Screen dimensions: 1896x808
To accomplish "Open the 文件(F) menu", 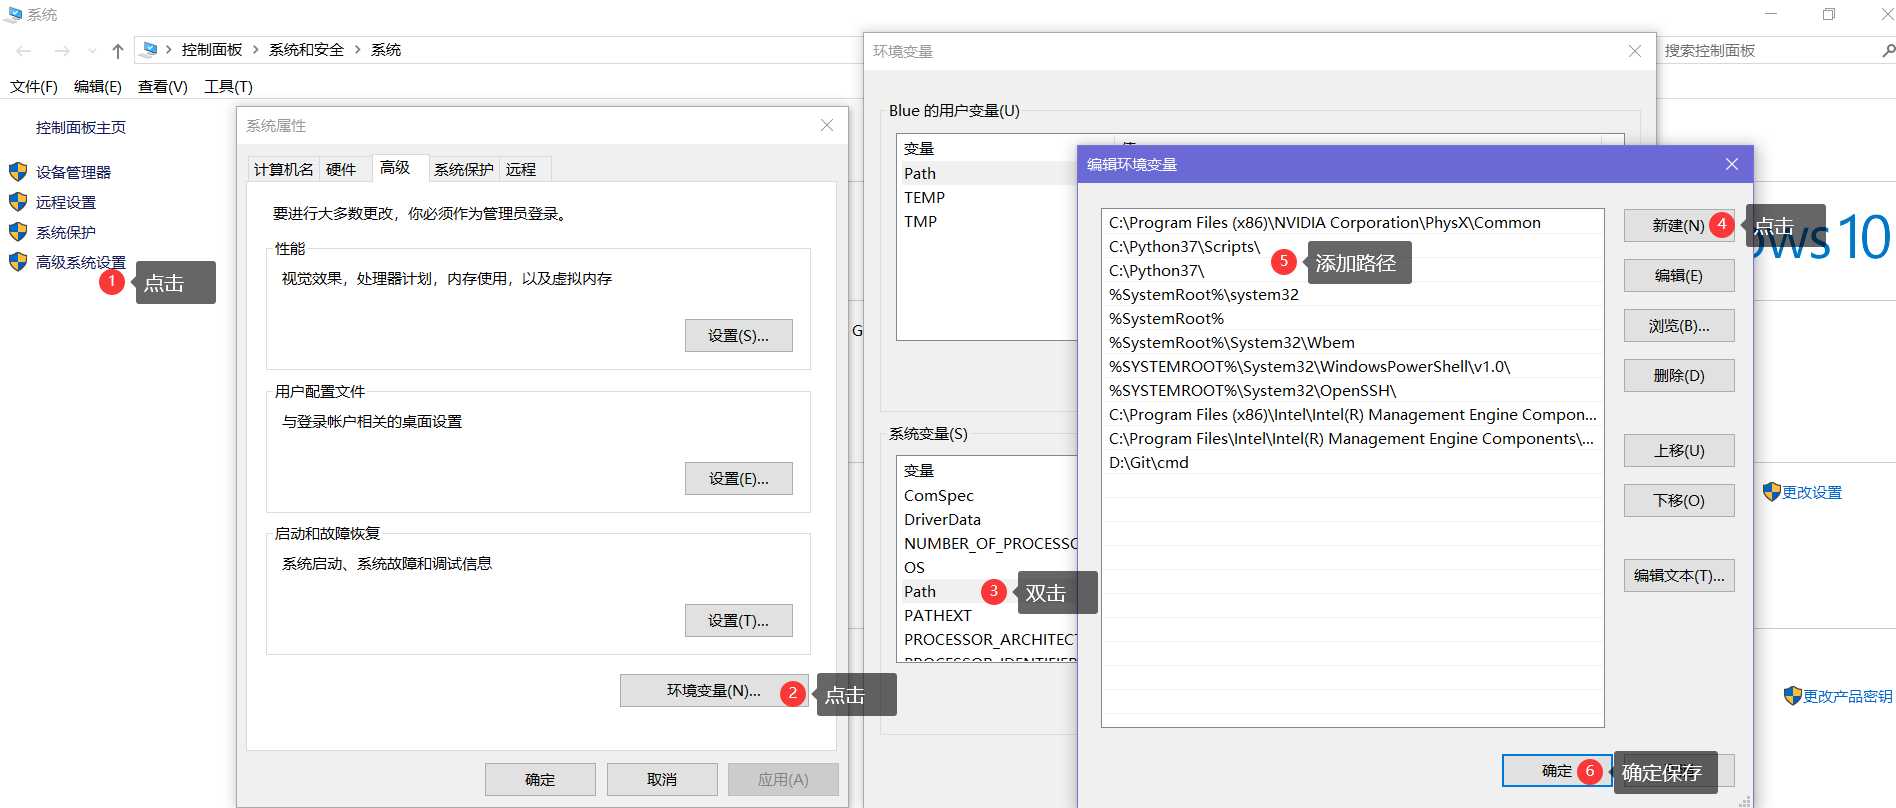I will tap(34, 87).
